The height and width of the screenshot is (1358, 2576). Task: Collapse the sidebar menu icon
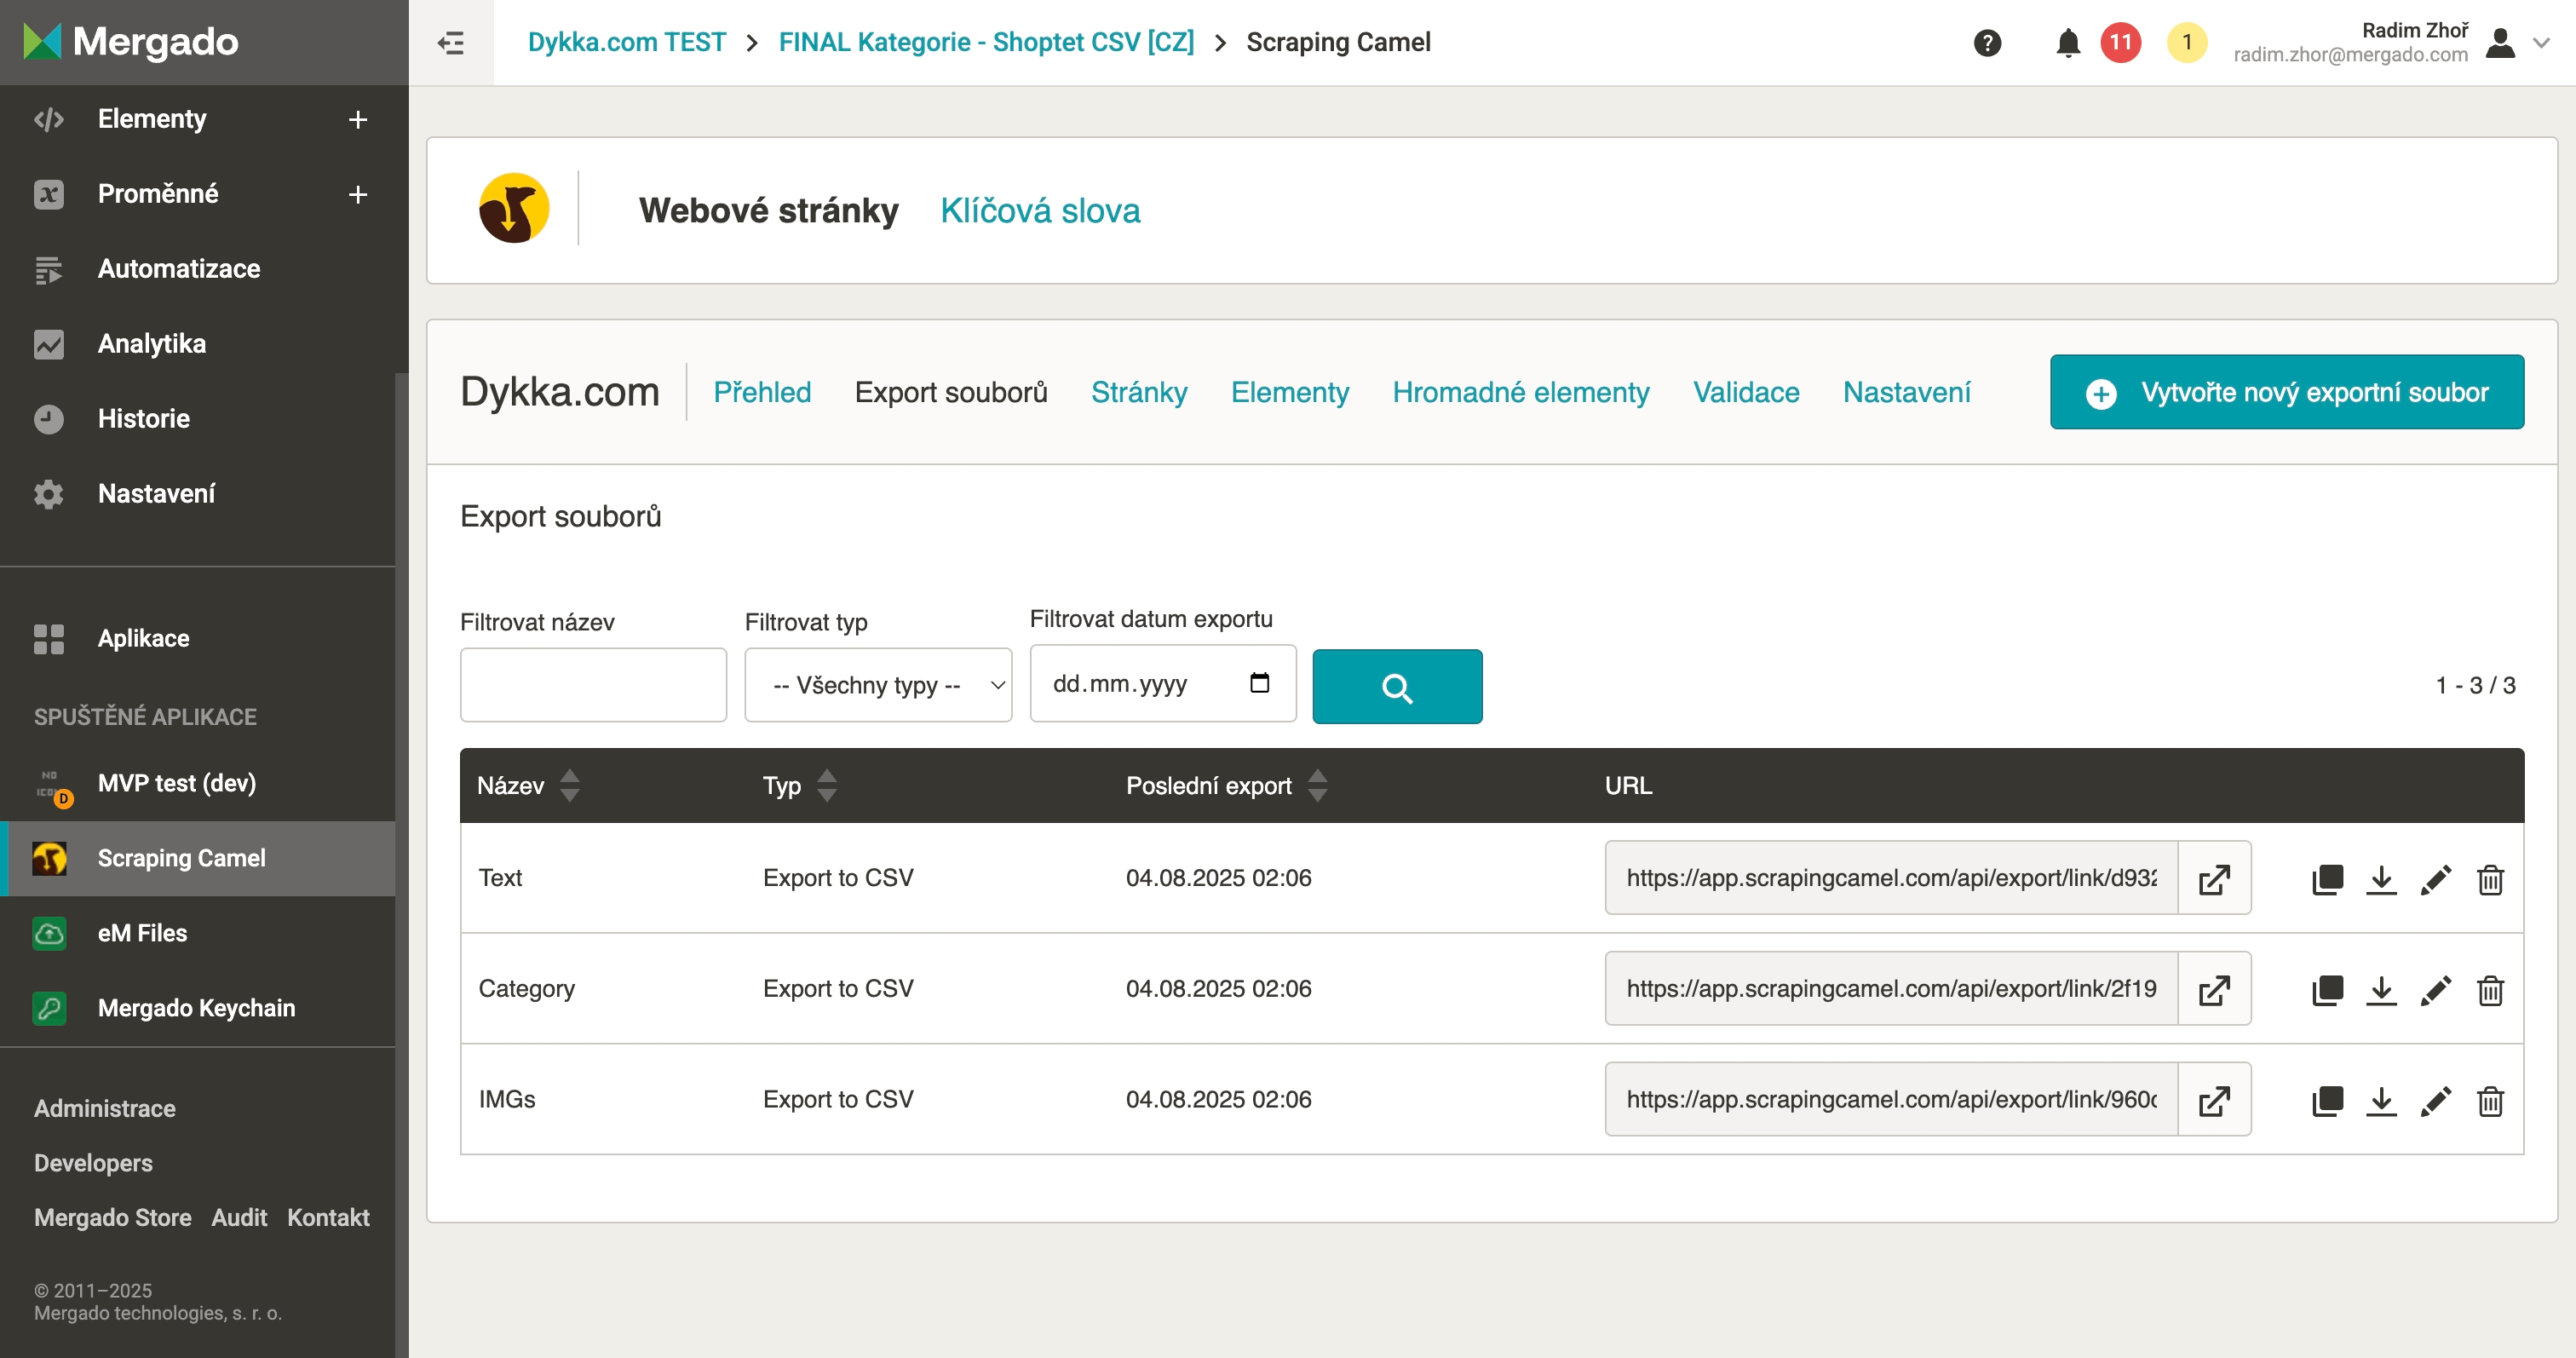point(451,43)
